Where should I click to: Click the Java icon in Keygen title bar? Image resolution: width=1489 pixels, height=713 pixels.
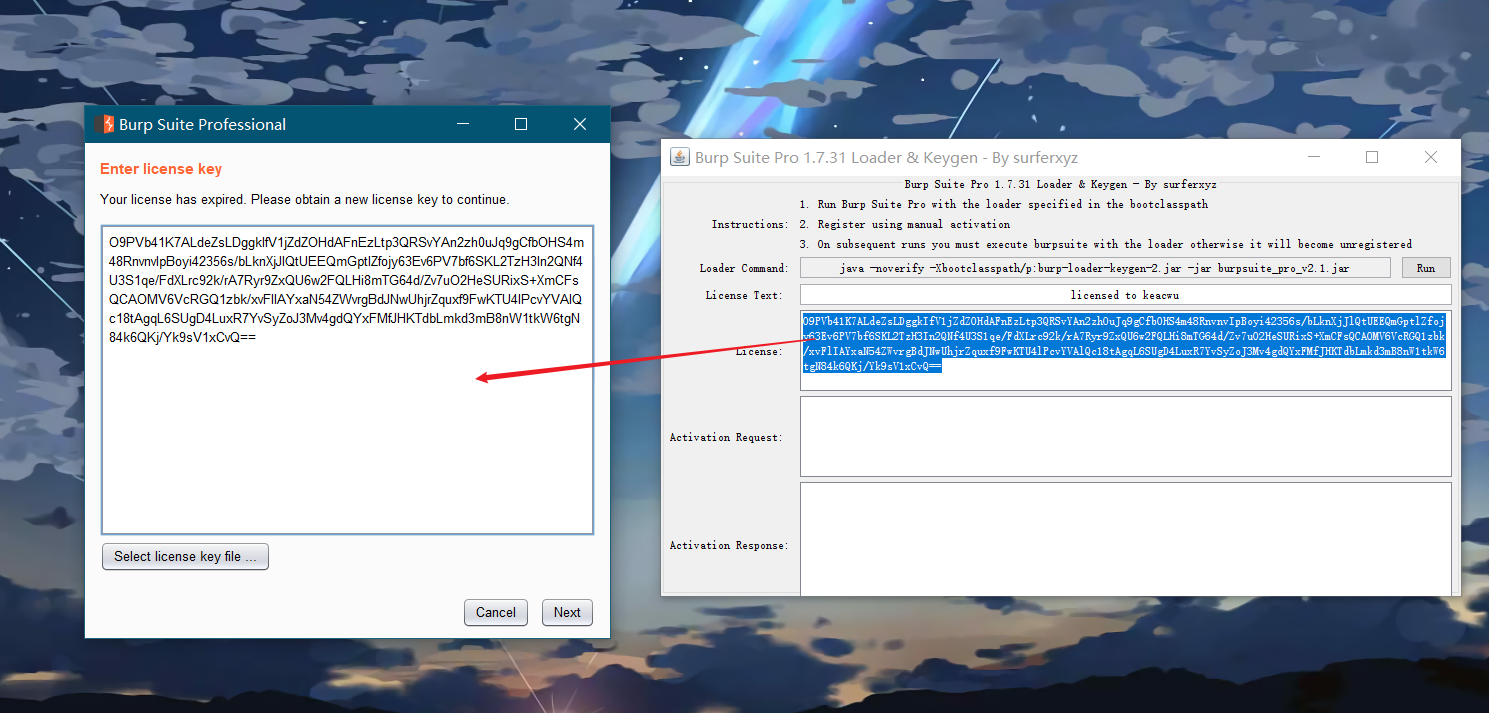[x=680, y=158]
